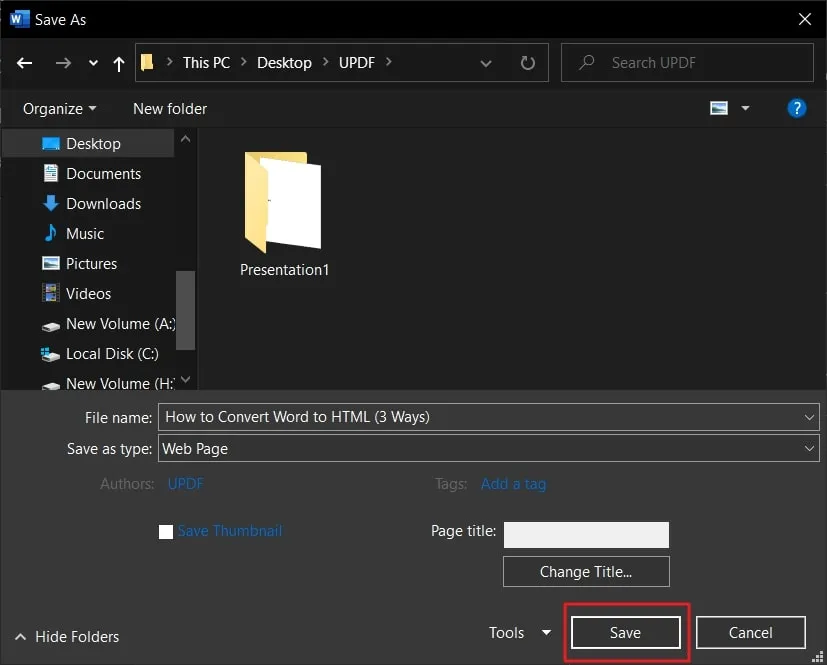
Task: Open the File name dropdown arrow
Action: click(809, 417)
